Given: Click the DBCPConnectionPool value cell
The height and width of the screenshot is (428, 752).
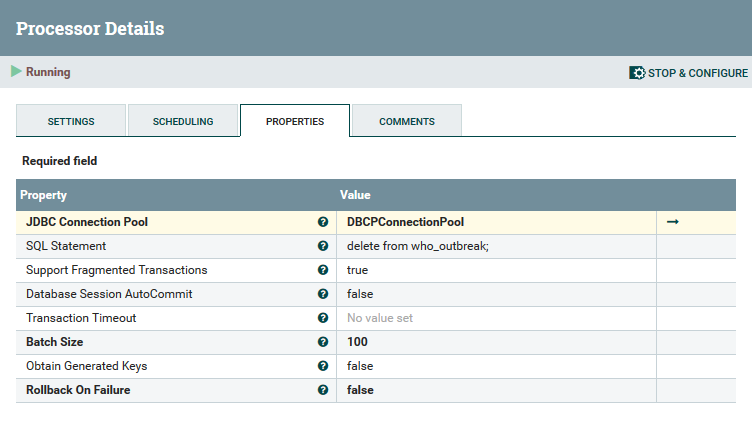Looking at the screenshot, I should tap(405, 222).
